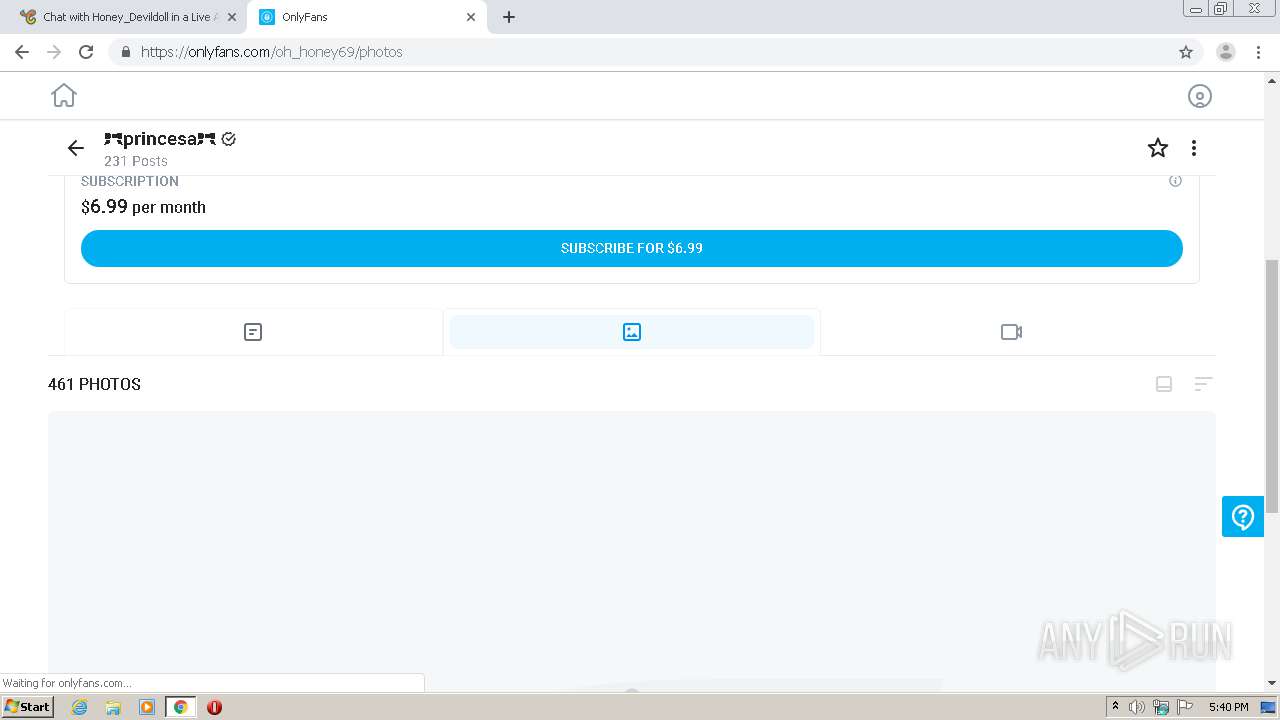Click the browser forward button
The height and width of the screenshot is (720, 1280).
pos(54,52)
